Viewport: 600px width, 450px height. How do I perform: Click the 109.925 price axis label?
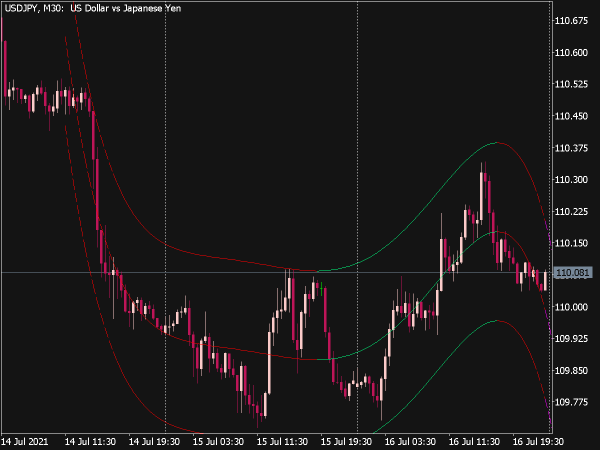click(571, 339)
